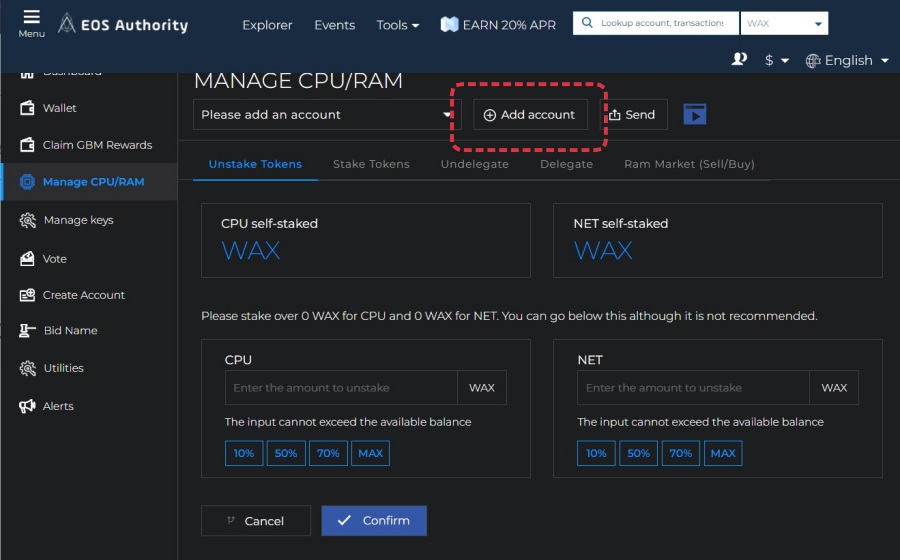Click the Vote ballot icon

27,259
